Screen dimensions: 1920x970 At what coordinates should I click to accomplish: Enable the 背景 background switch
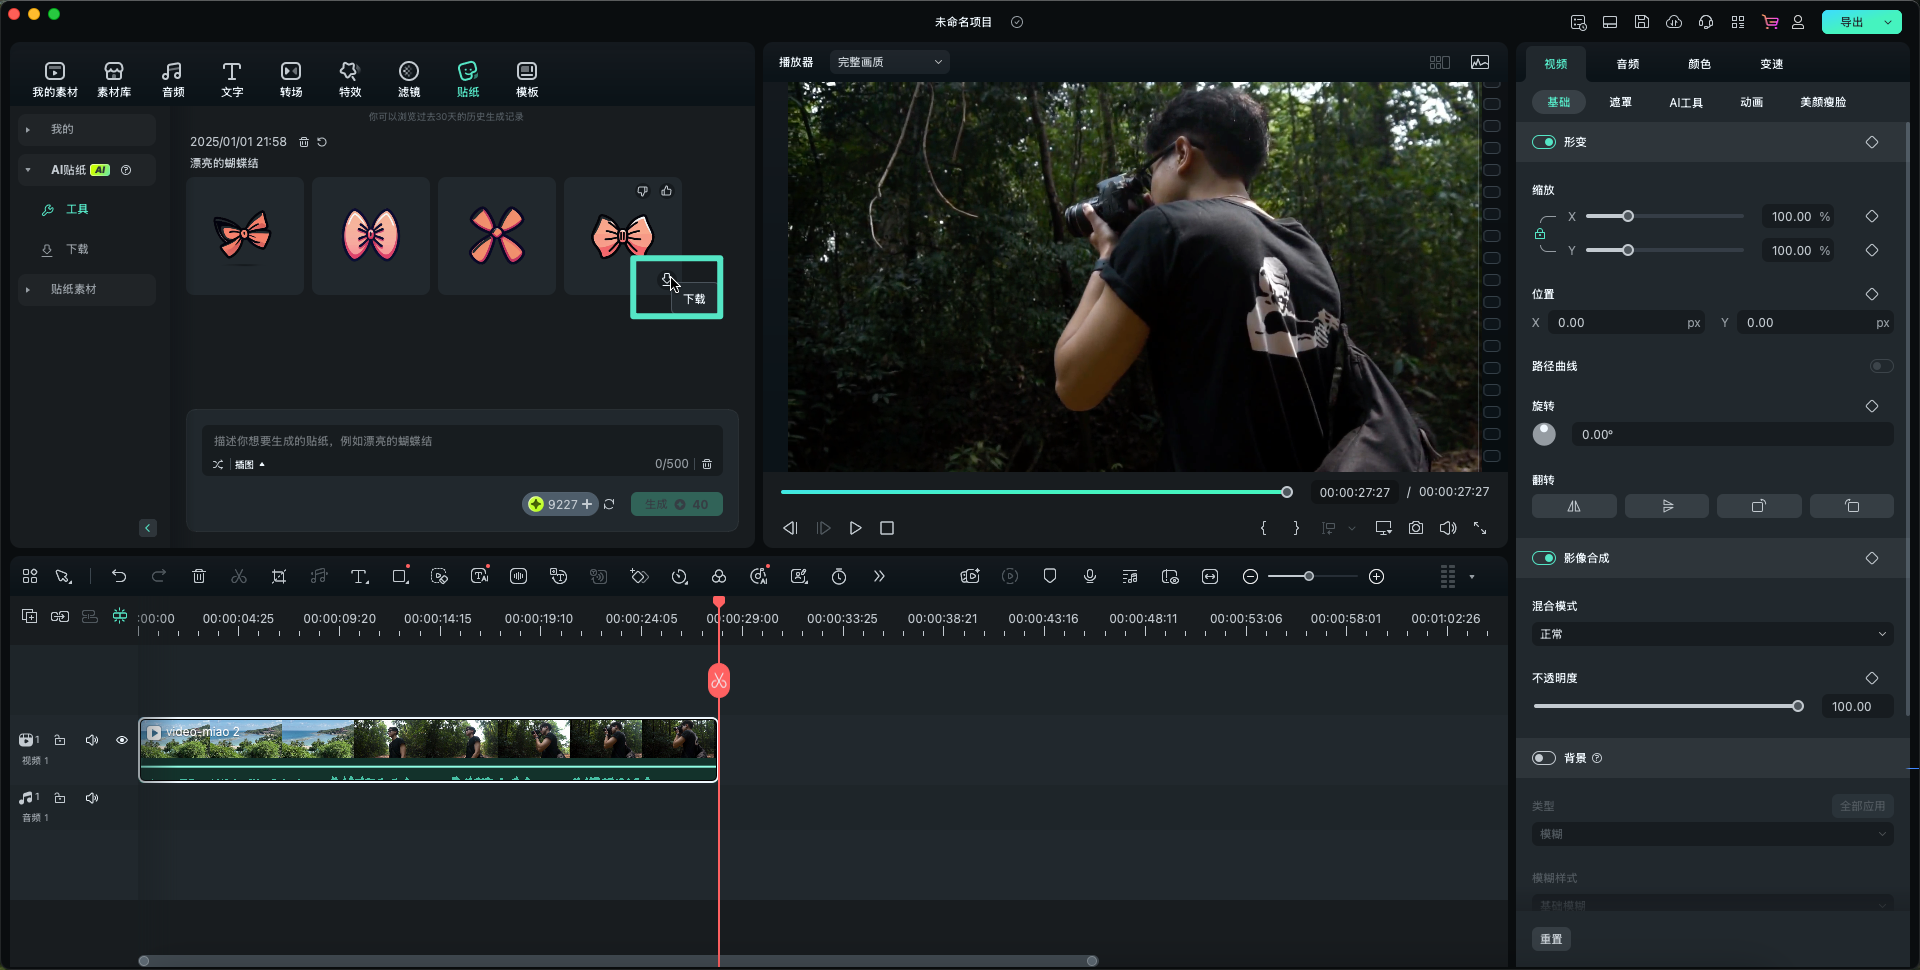(1544, 758)
